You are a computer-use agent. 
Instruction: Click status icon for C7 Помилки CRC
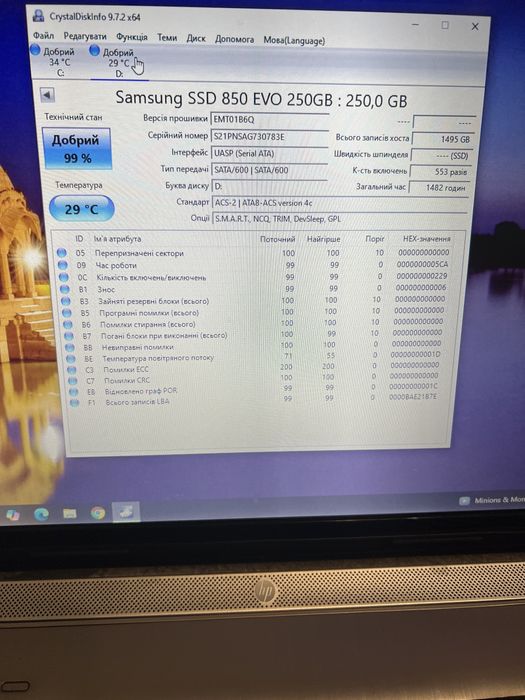pos(73,381)
